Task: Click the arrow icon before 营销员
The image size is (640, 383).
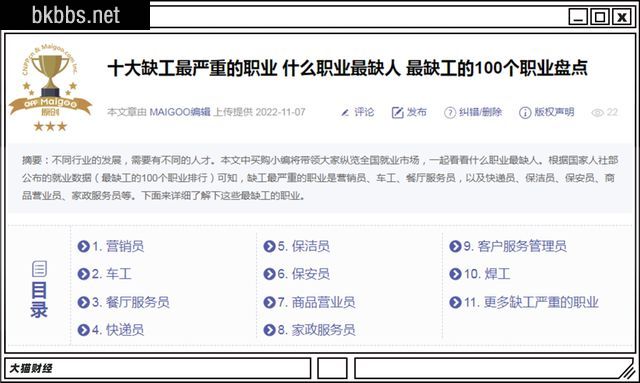Action: 83,246
